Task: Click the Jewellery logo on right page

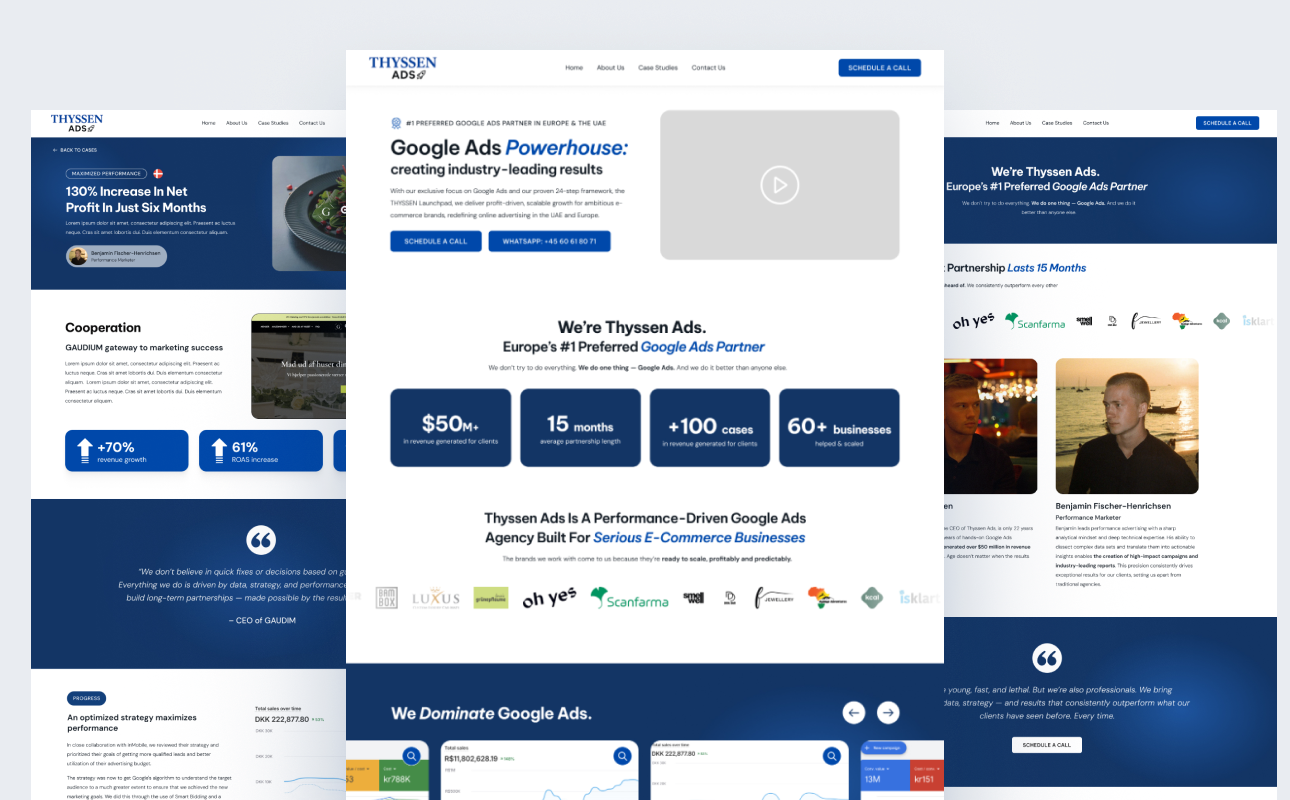Action: click(x=1146, y=321)
